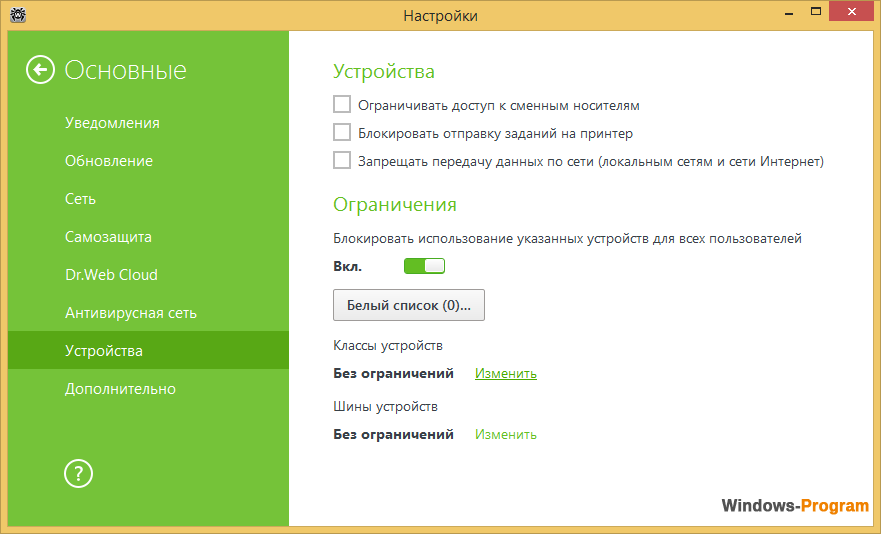
Task: Minimize the Настройки window
Action: [x=789, y=12]
